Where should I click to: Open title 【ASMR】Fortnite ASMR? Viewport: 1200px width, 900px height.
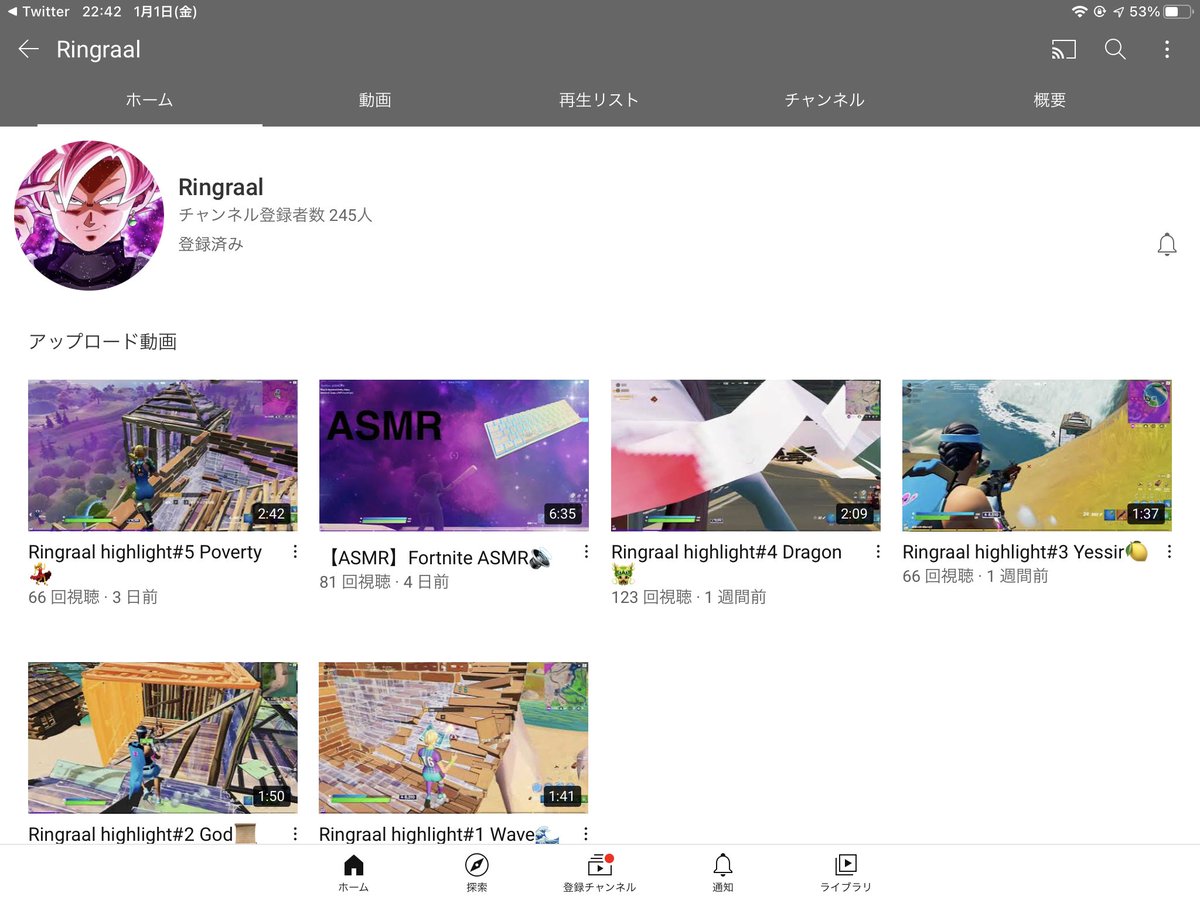(436, 558)
